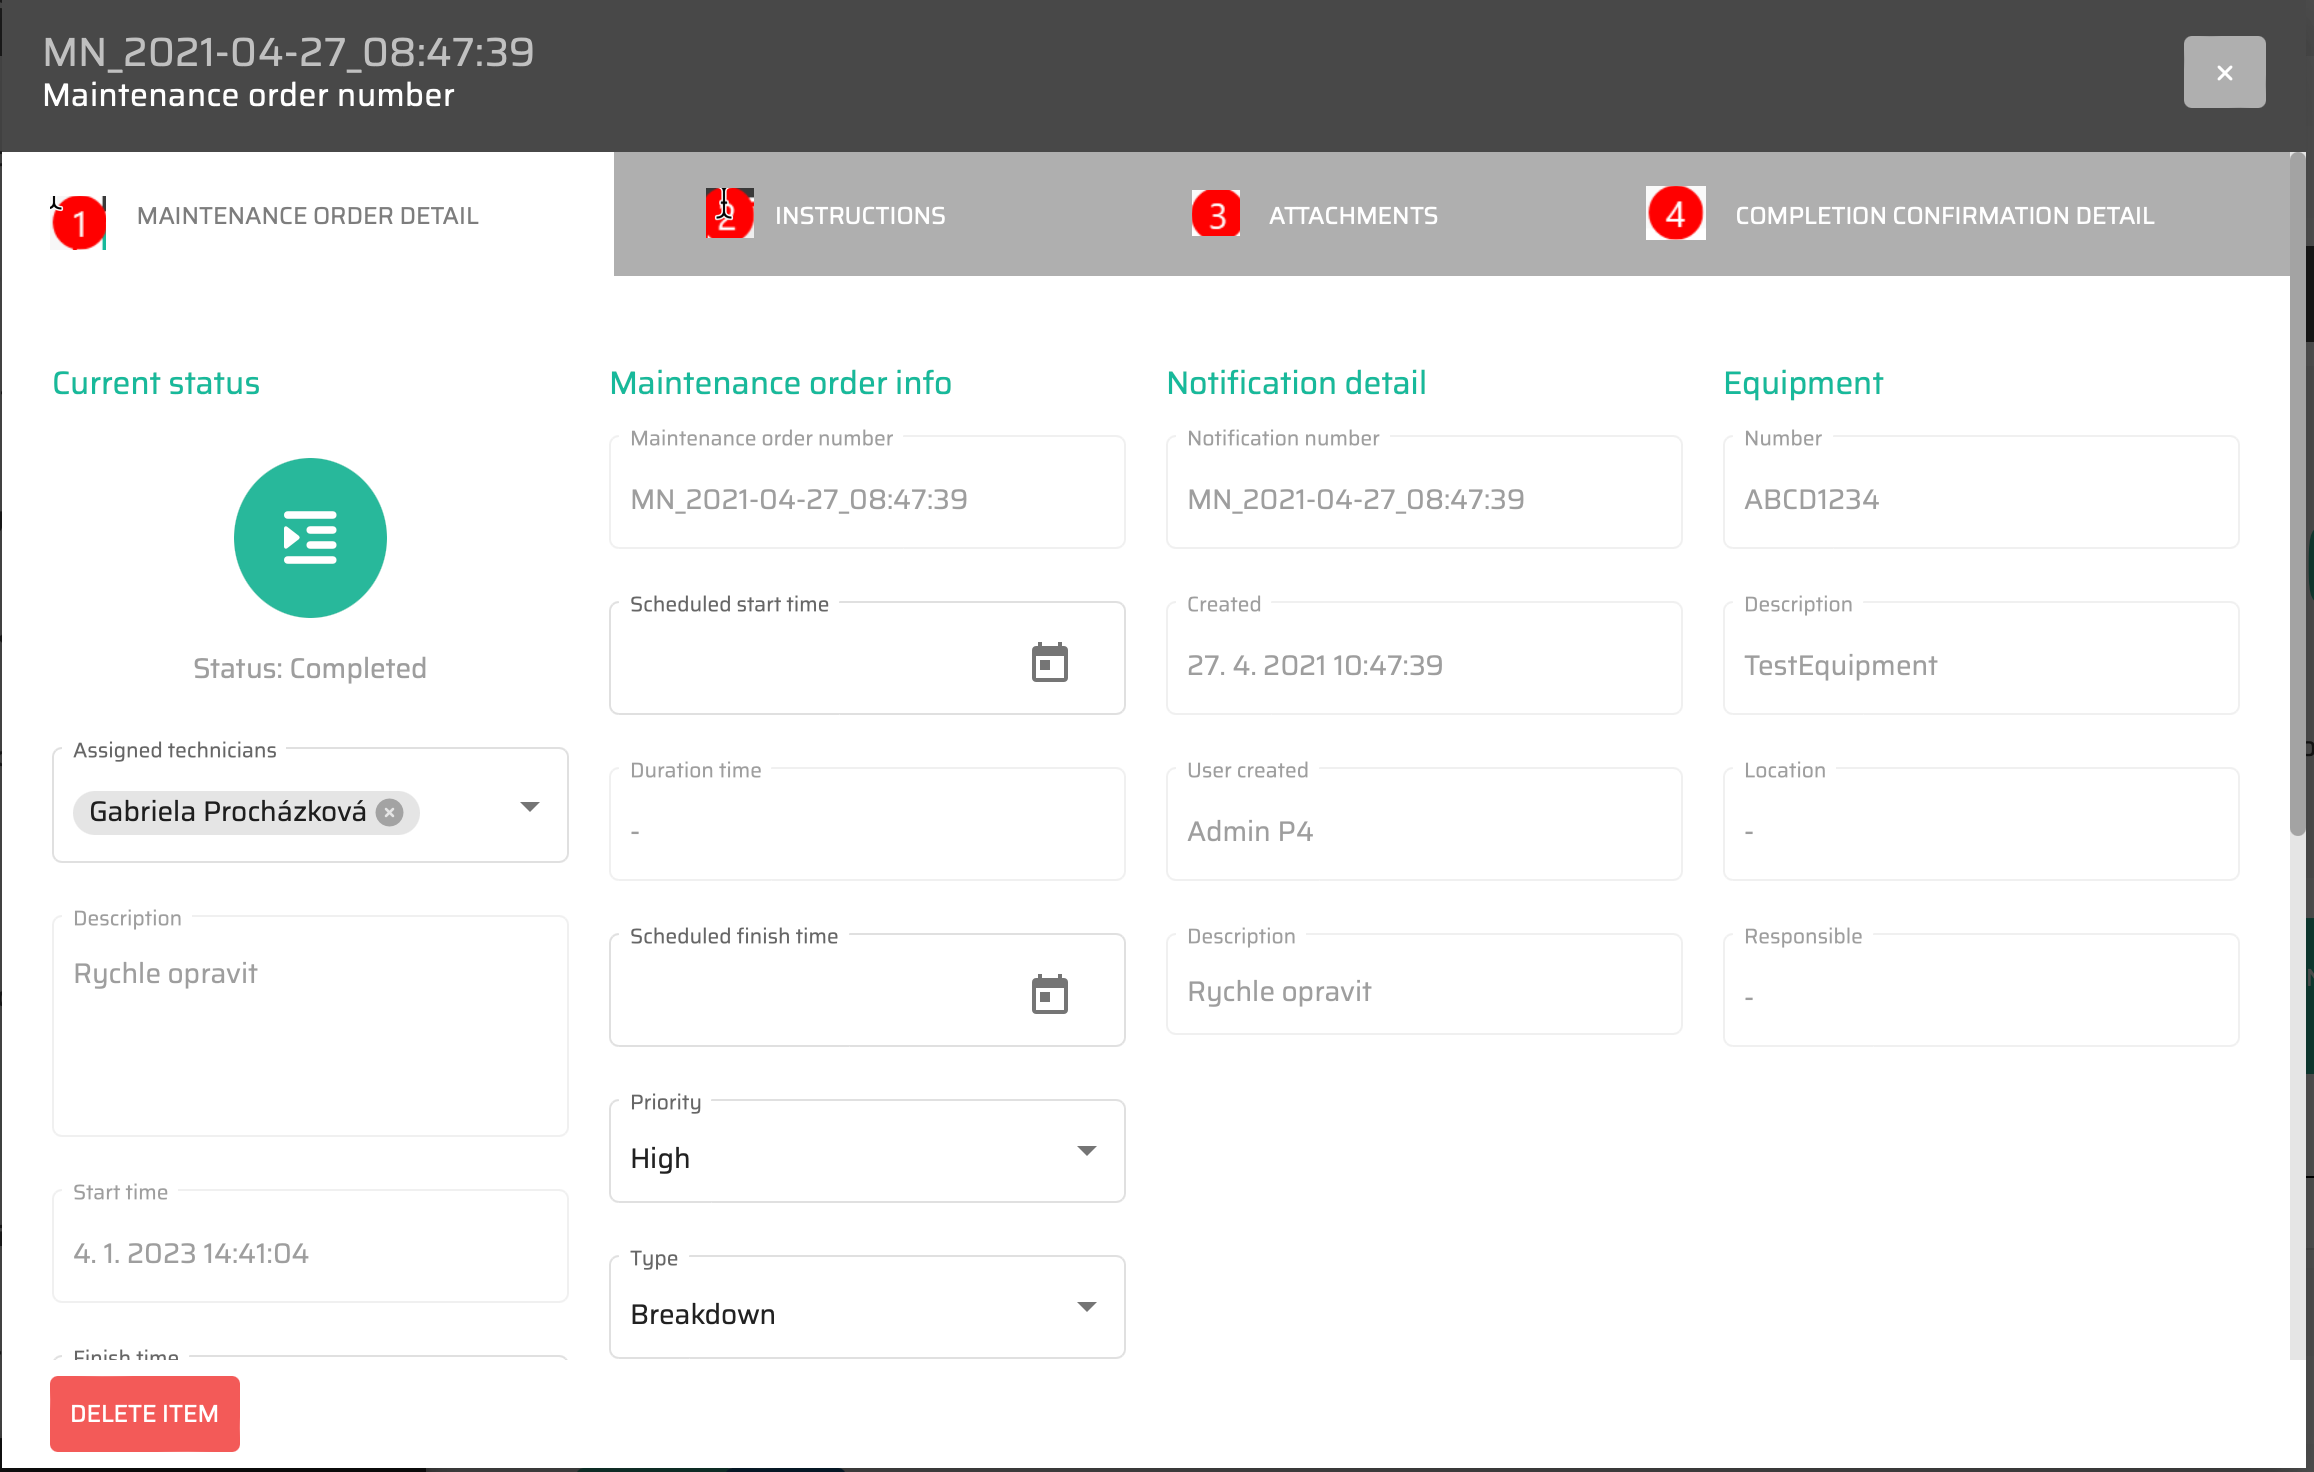This screenshot has width=2314, height=1472.
Task: Click the red number 1 step badge
Action: 79,221
